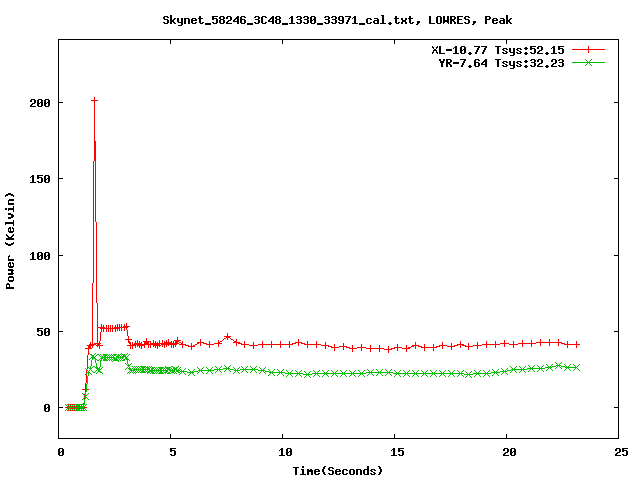
Task: Click the red curve bump near 7.5 seconds
Action: click(227, 337)
